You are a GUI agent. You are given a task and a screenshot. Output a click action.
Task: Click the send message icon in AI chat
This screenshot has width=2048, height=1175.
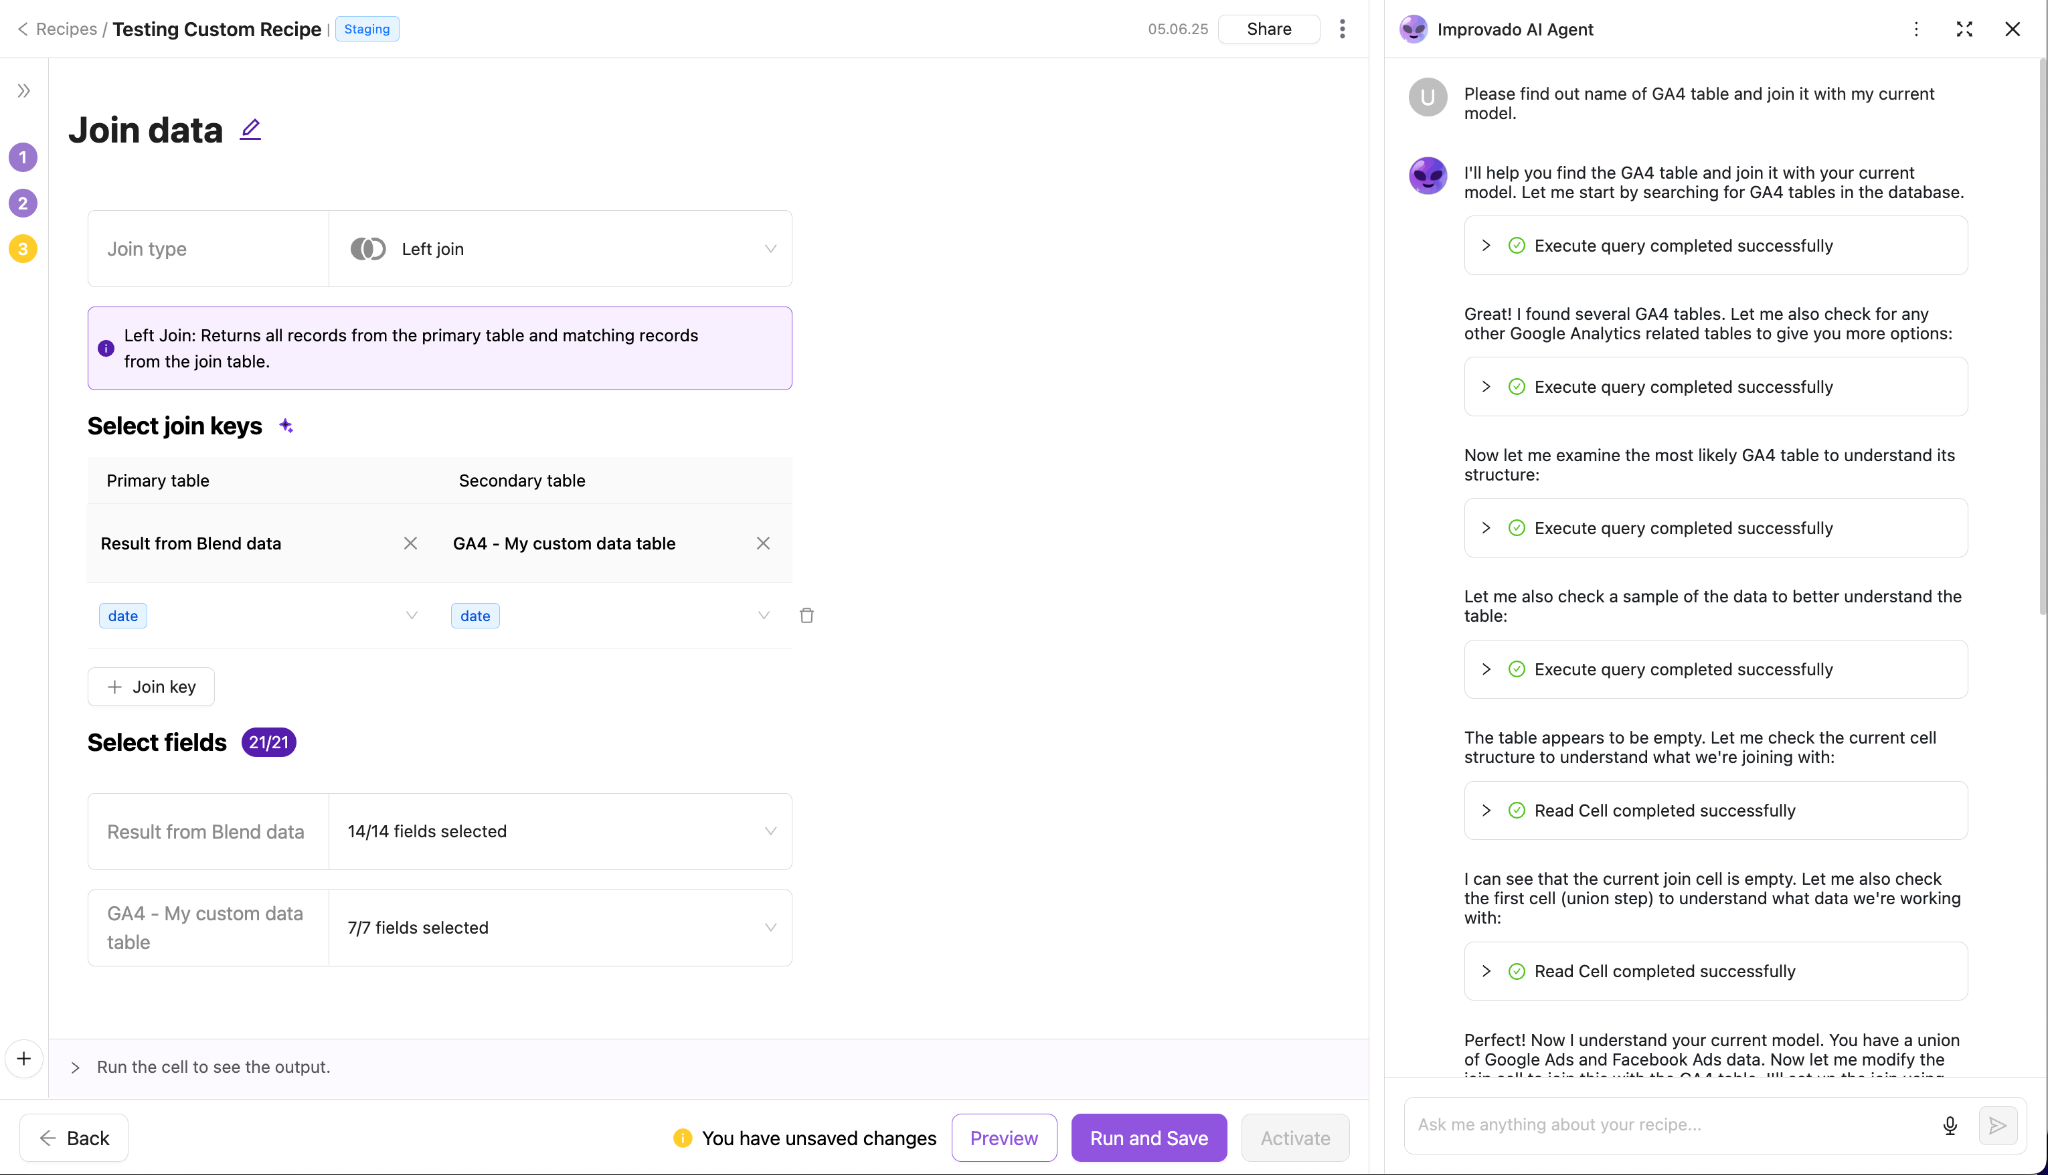point(1998,1125)
